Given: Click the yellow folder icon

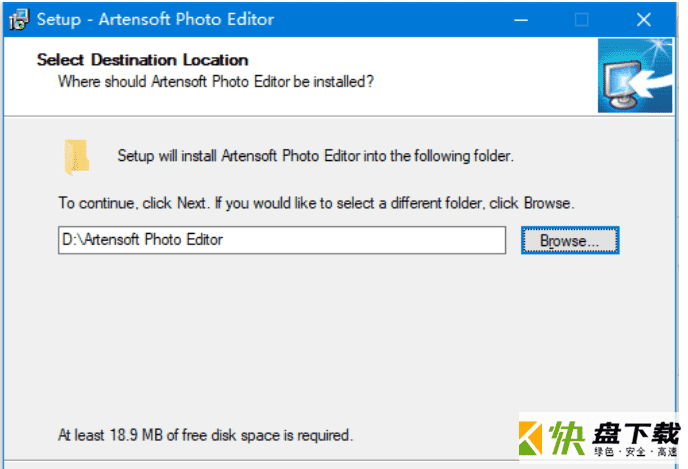Looking at the screenshot, I should coord(77,157).
